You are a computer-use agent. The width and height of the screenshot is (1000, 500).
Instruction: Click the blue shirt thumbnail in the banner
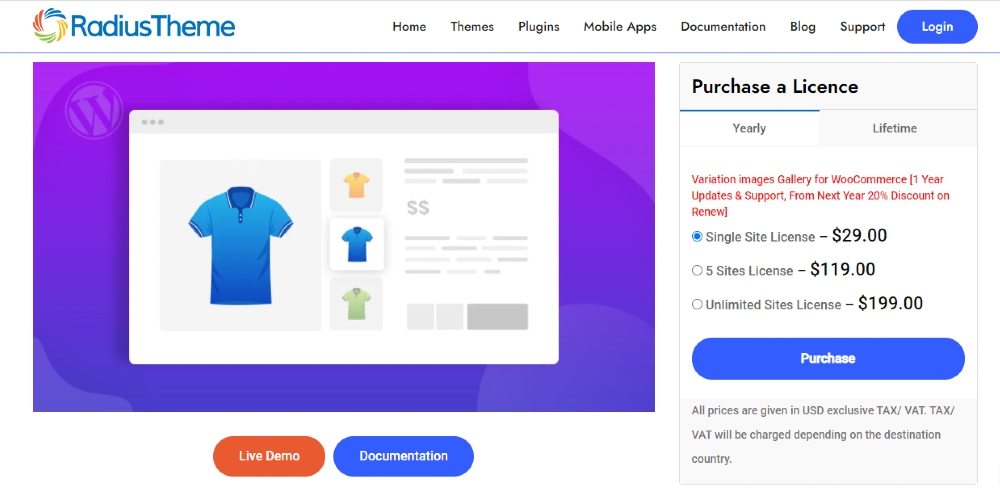coord(357,244)
